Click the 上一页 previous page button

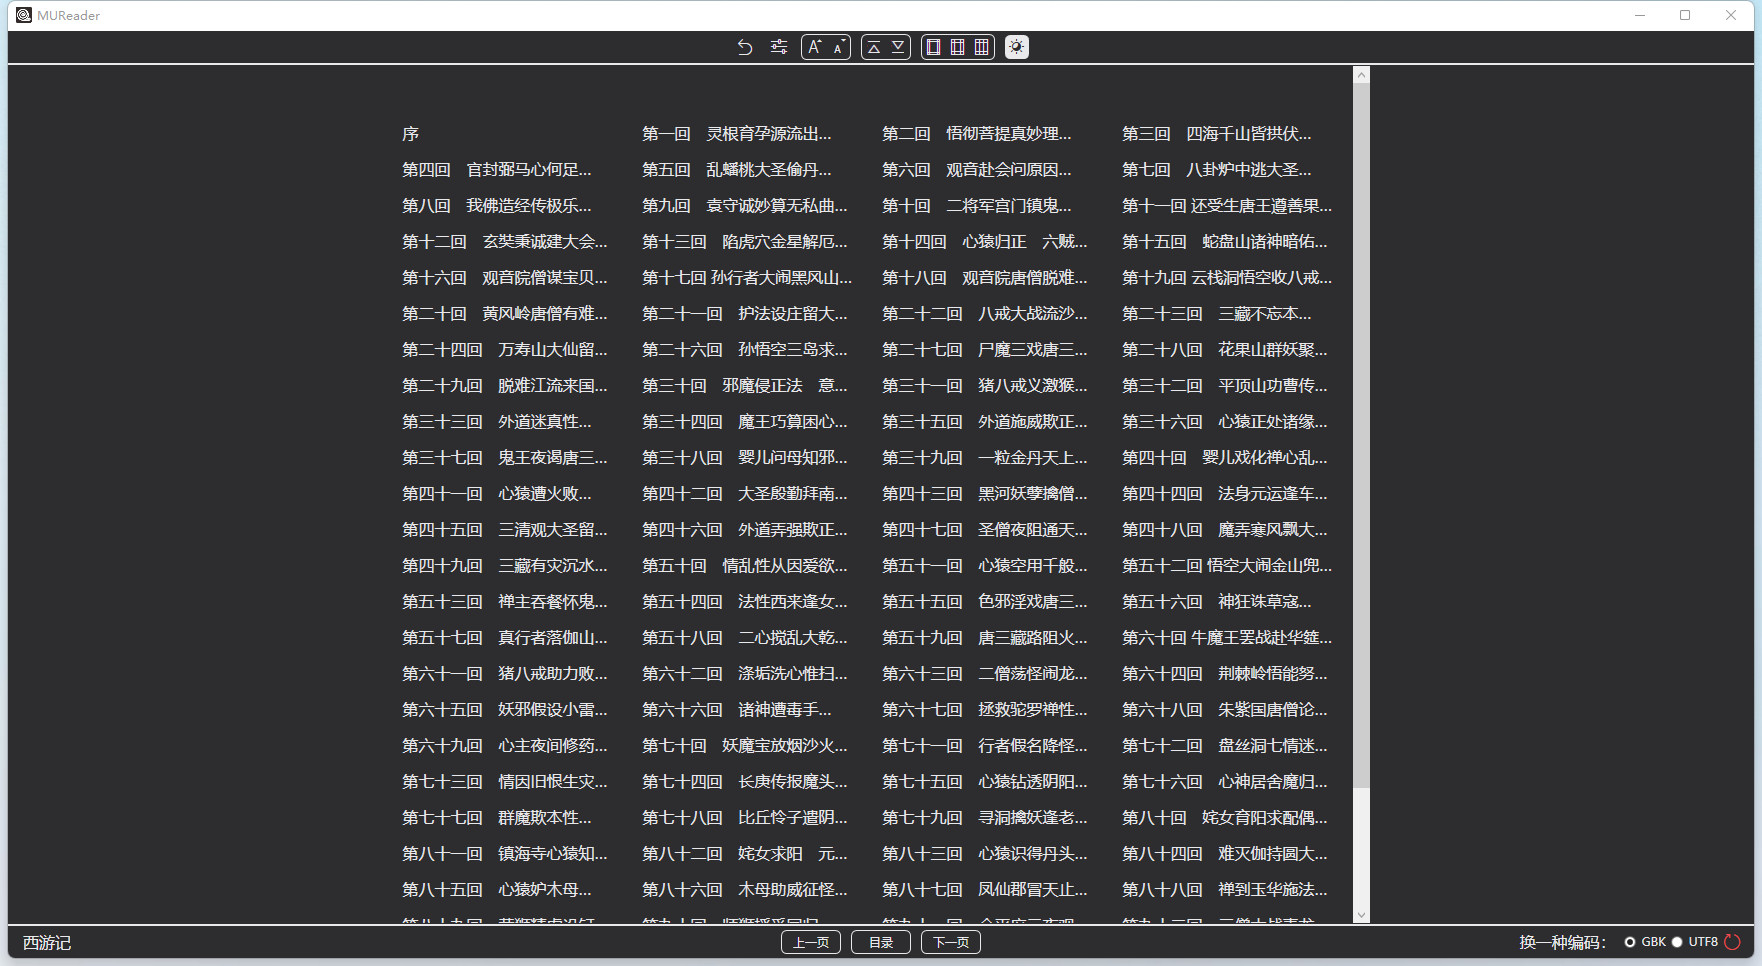click(x=810, y=941)
